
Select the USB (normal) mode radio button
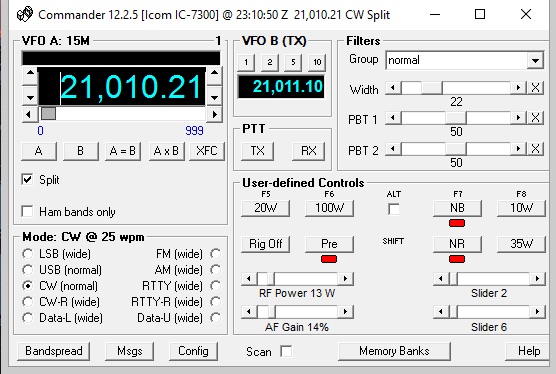pyautogui.click(x=28, y=270)
